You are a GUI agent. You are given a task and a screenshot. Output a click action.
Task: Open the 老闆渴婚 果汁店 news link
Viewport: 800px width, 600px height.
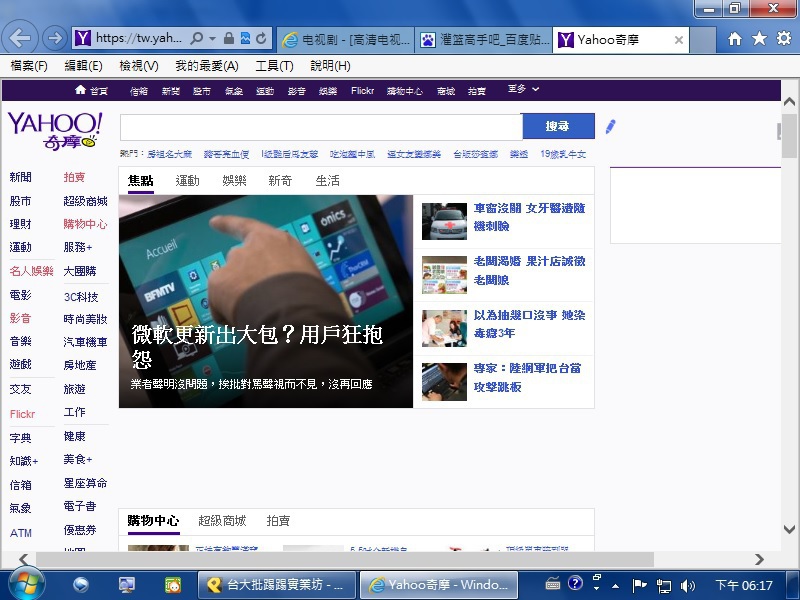click(x=529, y=270)
